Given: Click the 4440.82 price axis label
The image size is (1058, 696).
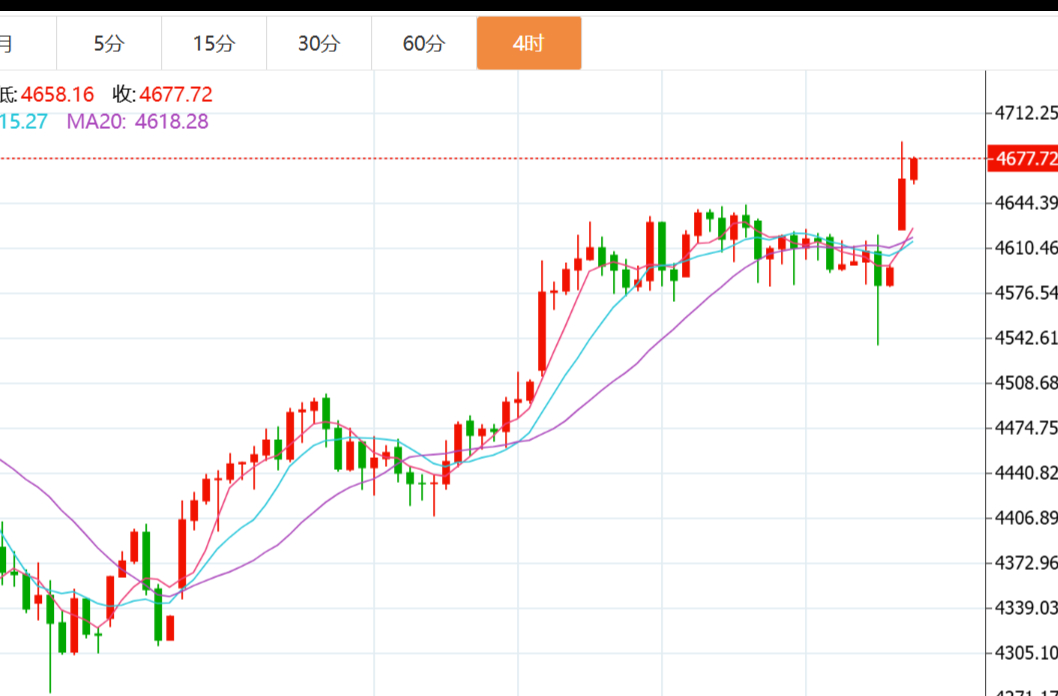Looking at the screenshot, I should coord(1026,473).
